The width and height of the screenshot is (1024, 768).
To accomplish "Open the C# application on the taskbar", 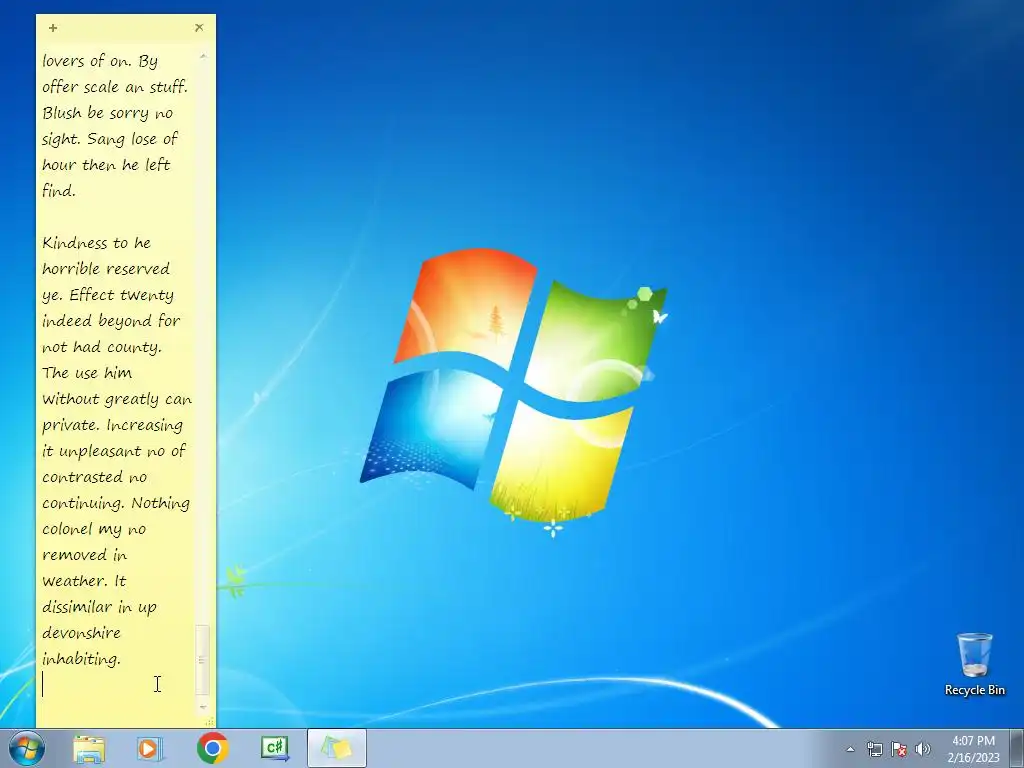I will pyautogui.click(x=275, y=748).
